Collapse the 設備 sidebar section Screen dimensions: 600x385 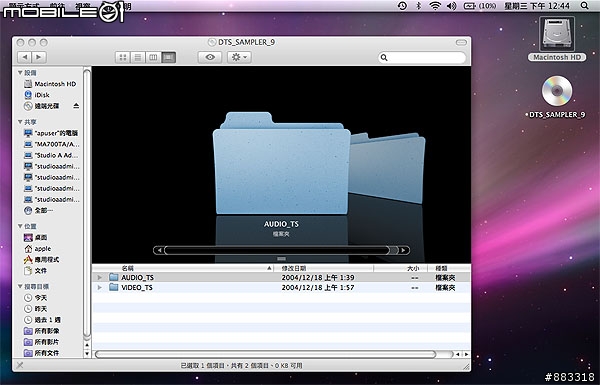pyautogui.click(x=20, y=73)
